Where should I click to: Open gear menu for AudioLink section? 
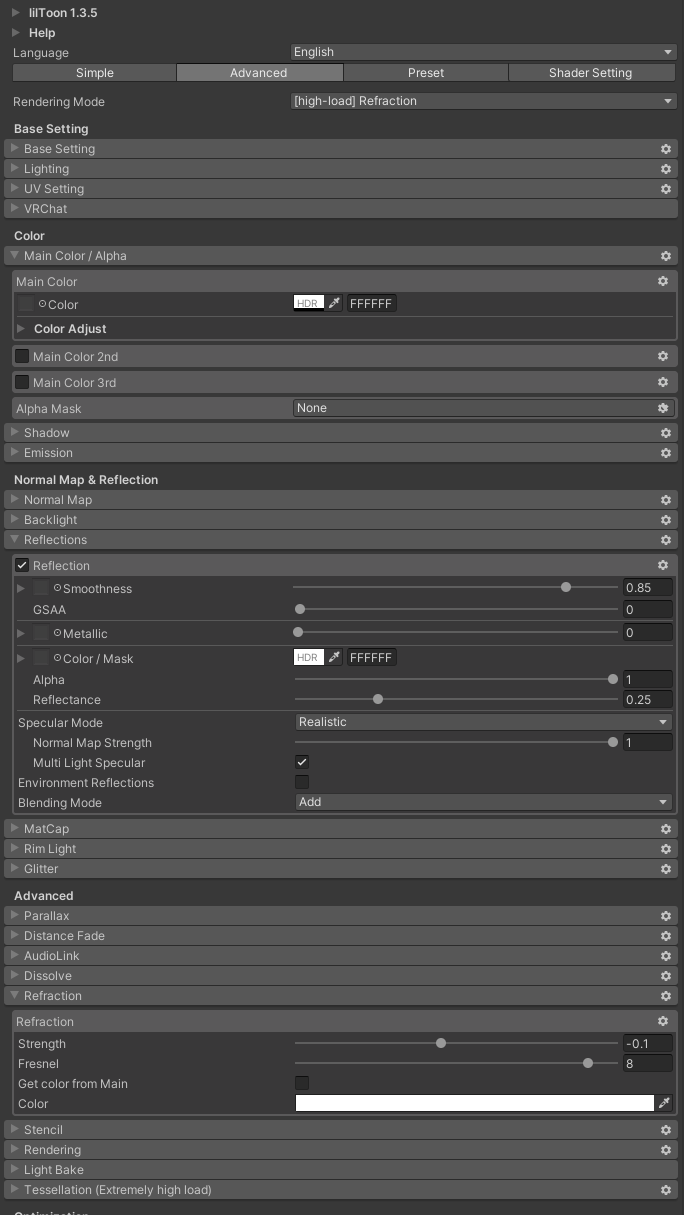665,956
